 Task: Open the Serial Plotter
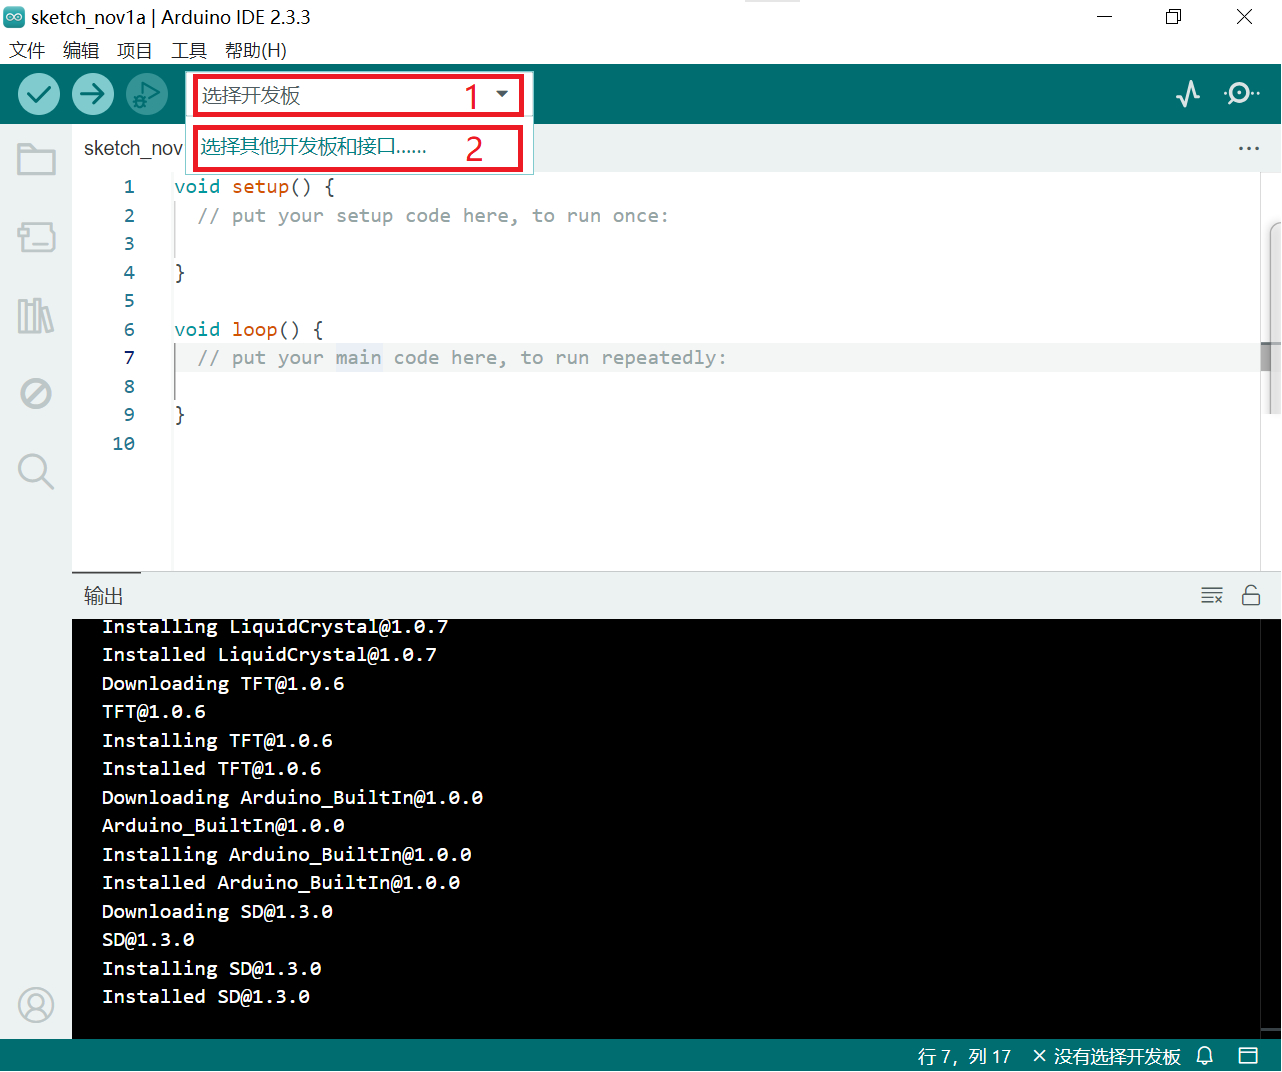pyautogui.click(x=1188, y=94)
